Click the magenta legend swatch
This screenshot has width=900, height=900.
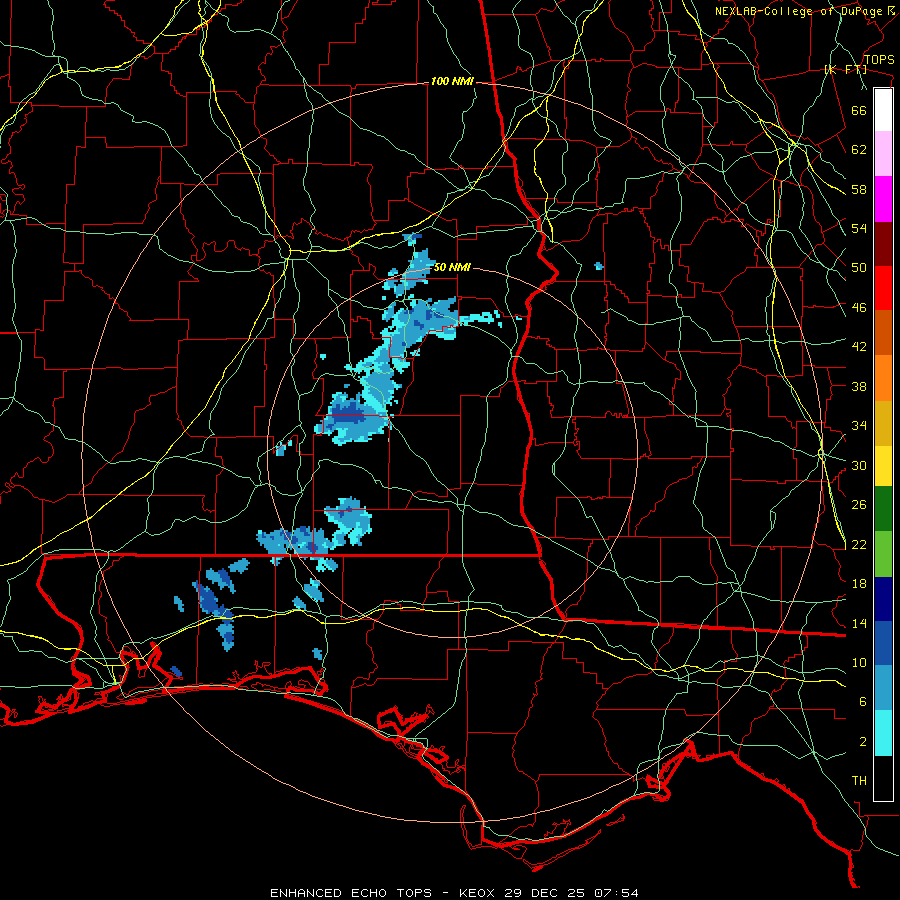883,199
